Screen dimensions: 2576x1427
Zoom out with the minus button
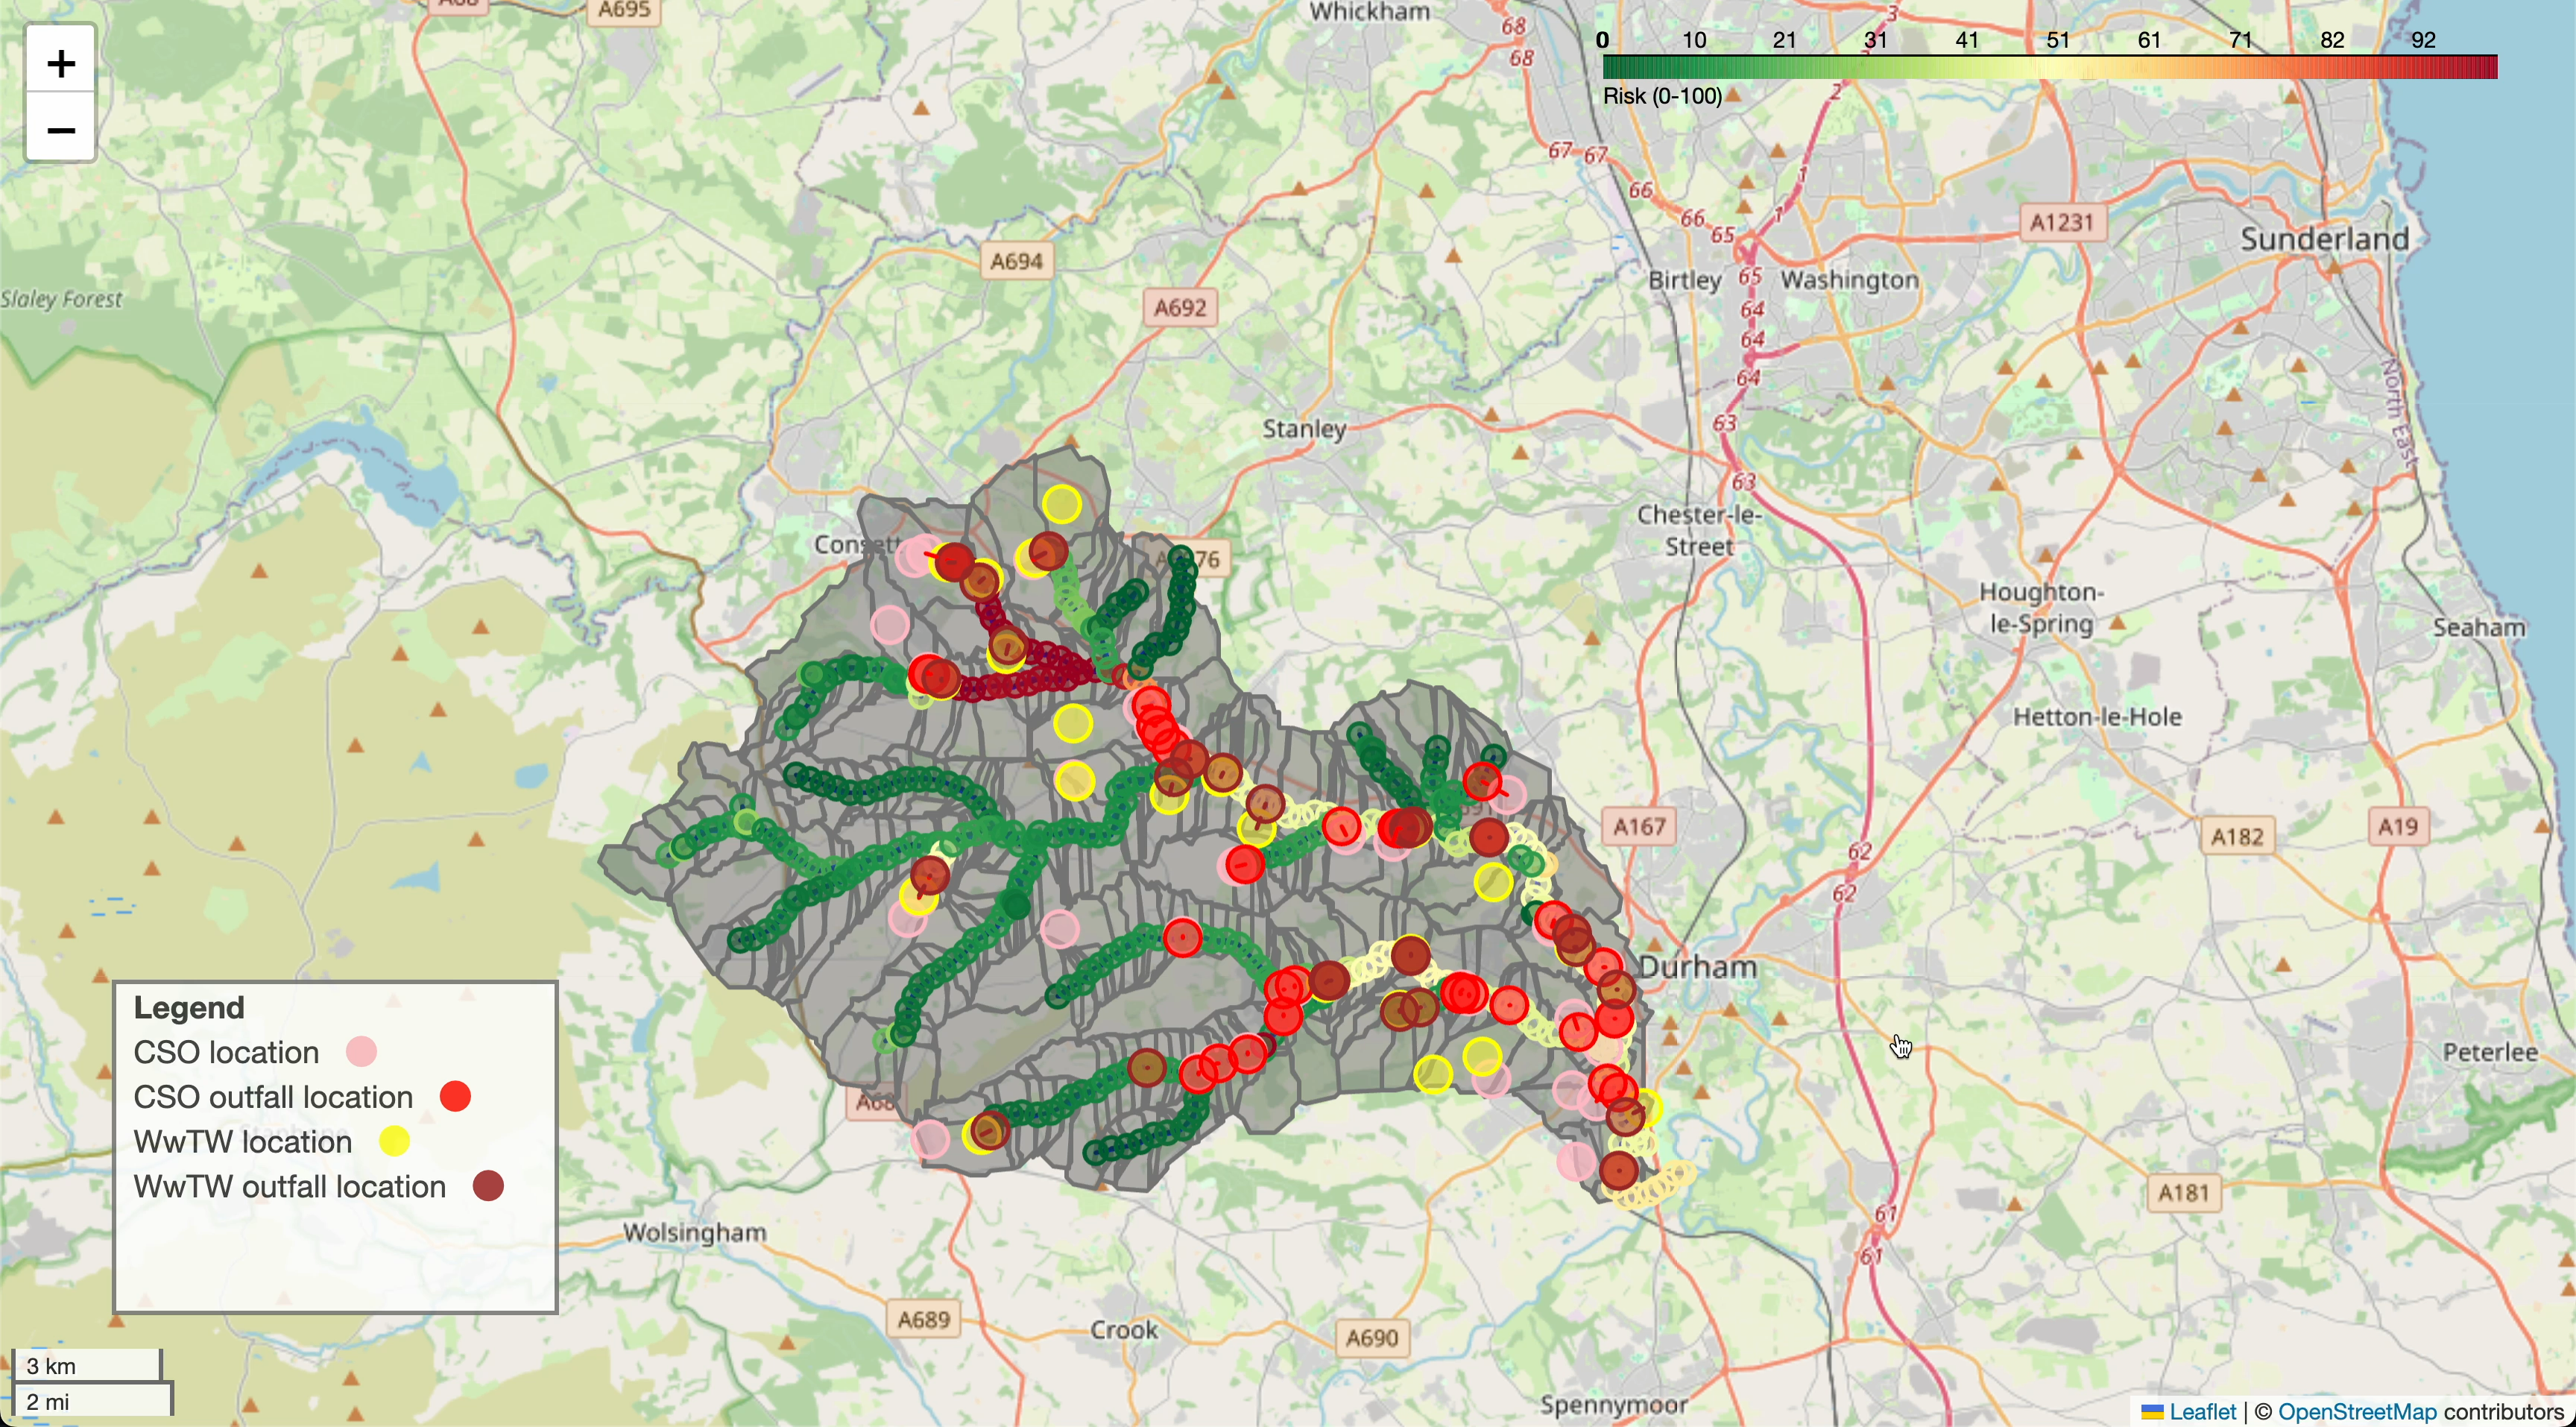coord(61,129)
